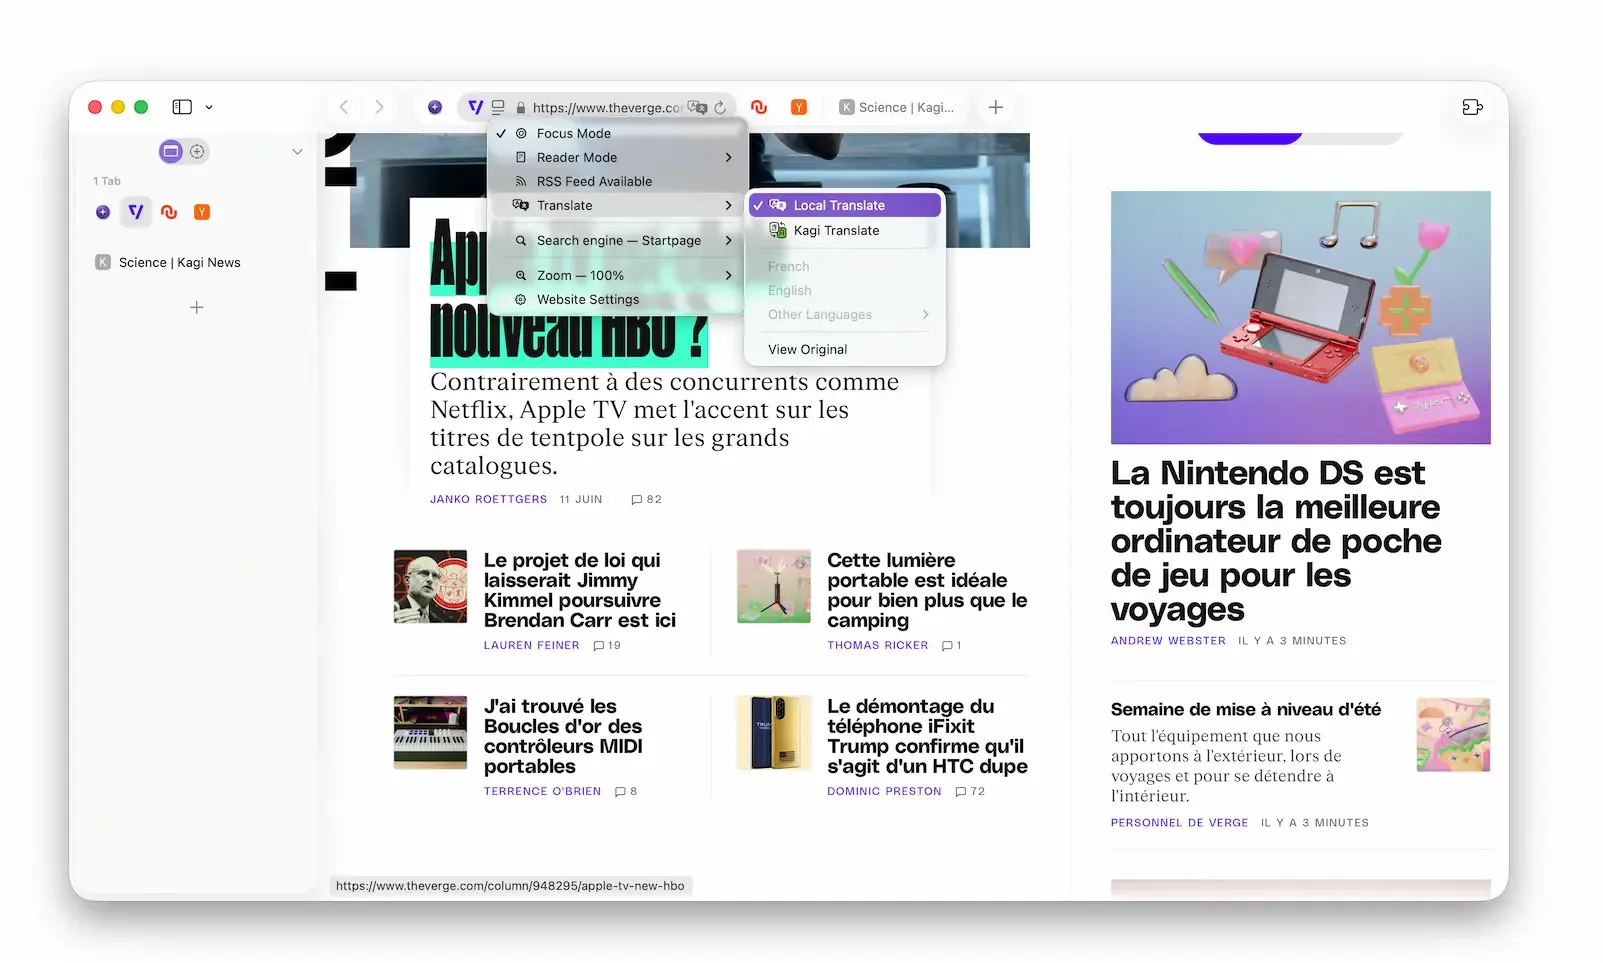Open Semaine de mise à niveau d'été article
The height and width of the screenshot is (963, 1603).
click(1246, 709)
